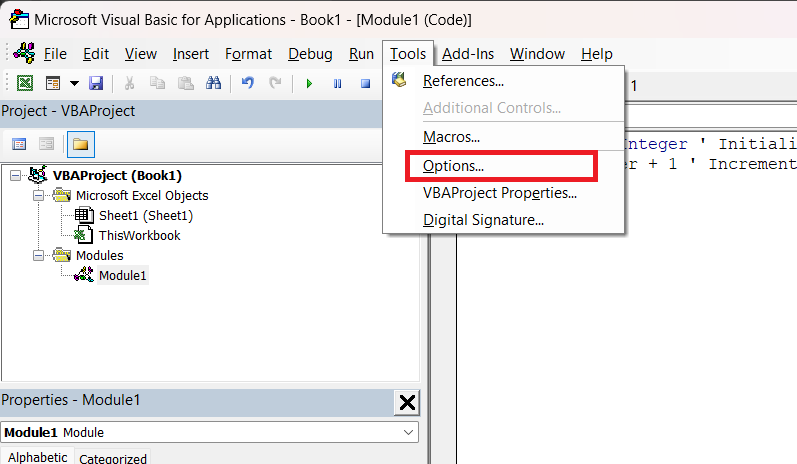797x464 pixels.
Task: Click the Copy toolbar icon
Action: (158, 83)
